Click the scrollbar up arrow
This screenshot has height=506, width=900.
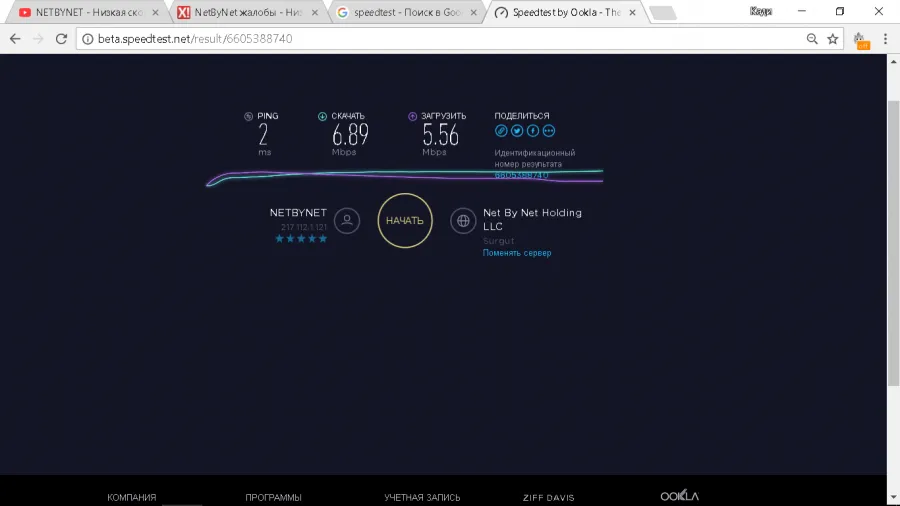point(894,61)
